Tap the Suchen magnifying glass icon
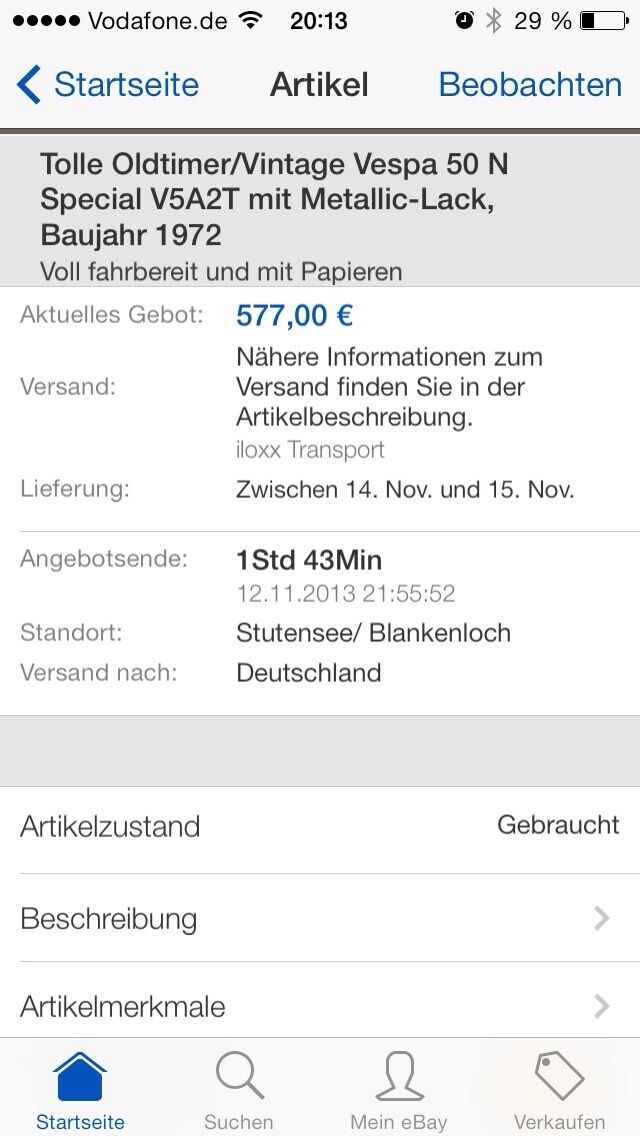This screenshot has height=1136, width=640. click(x=239, y=1076)
